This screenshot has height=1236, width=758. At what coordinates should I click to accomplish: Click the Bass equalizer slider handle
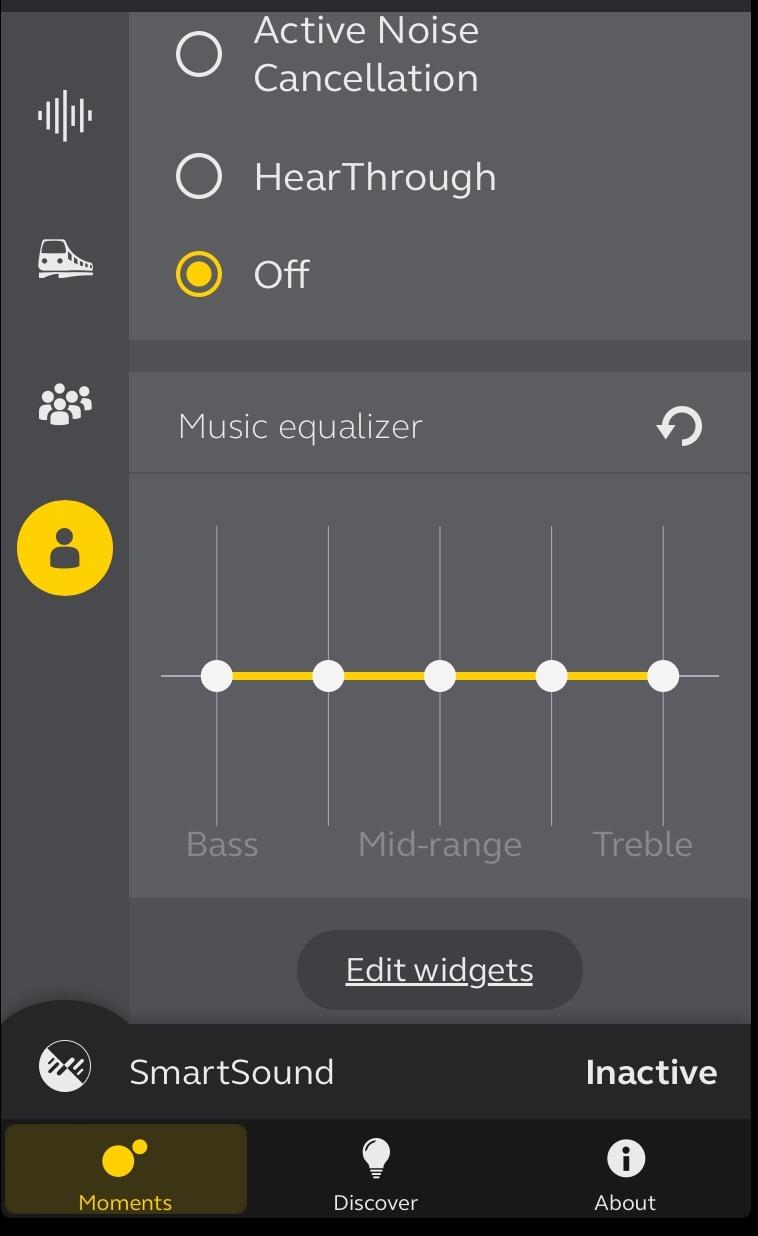(x=217, y=676)
